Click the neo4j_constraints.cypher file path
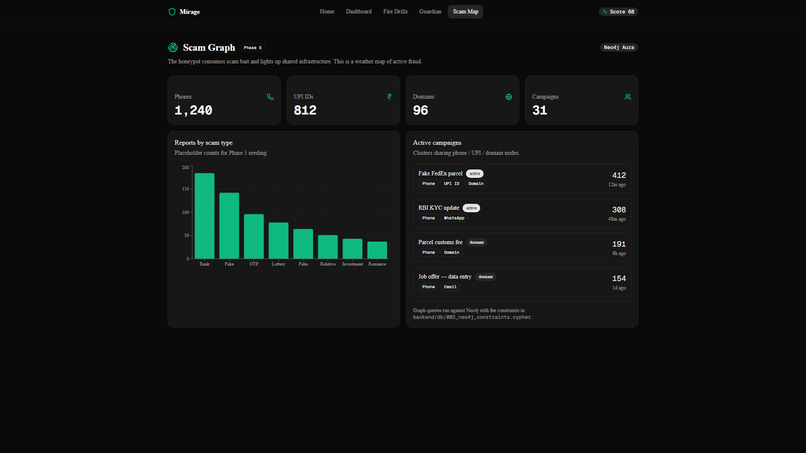The image size is (806, 453). (472, 317)
